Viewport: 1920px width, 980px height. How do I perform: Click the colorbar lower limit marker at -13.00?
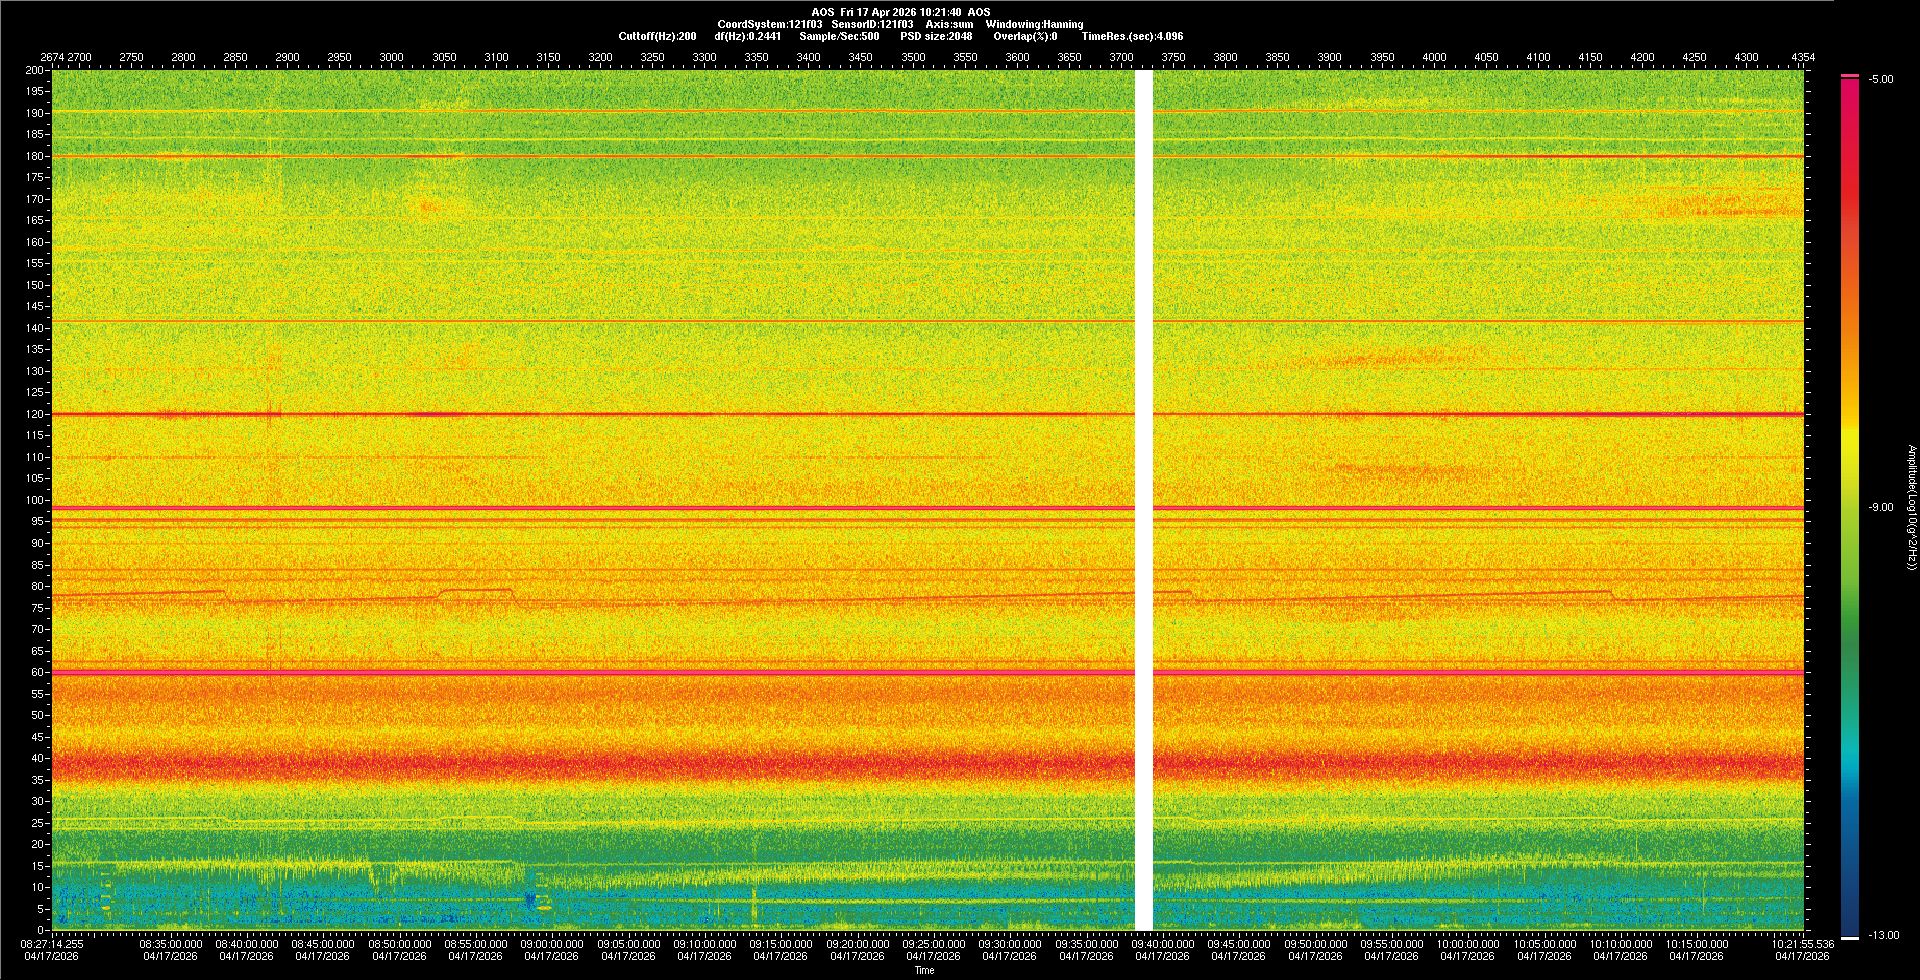click(1850, 937)
